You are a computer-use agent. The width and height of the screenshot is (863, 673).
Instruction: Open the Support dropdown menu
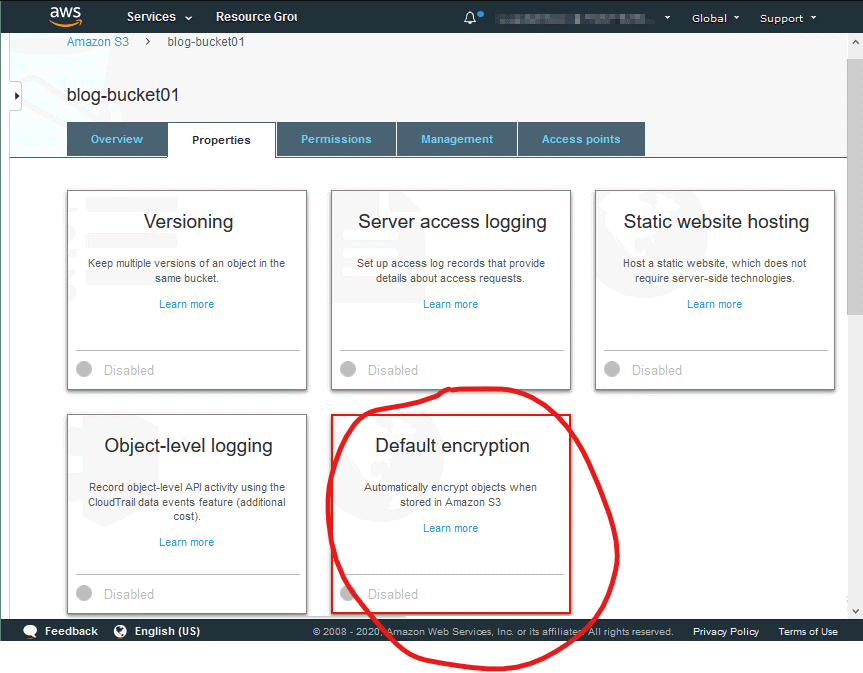pos(788,18)
